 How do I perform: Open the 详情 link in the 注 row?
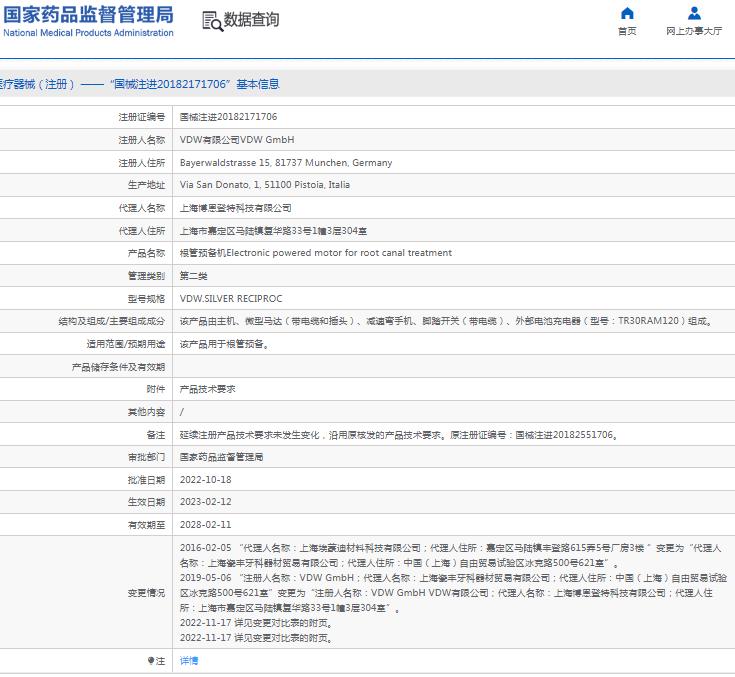click(x=189, y=661)
